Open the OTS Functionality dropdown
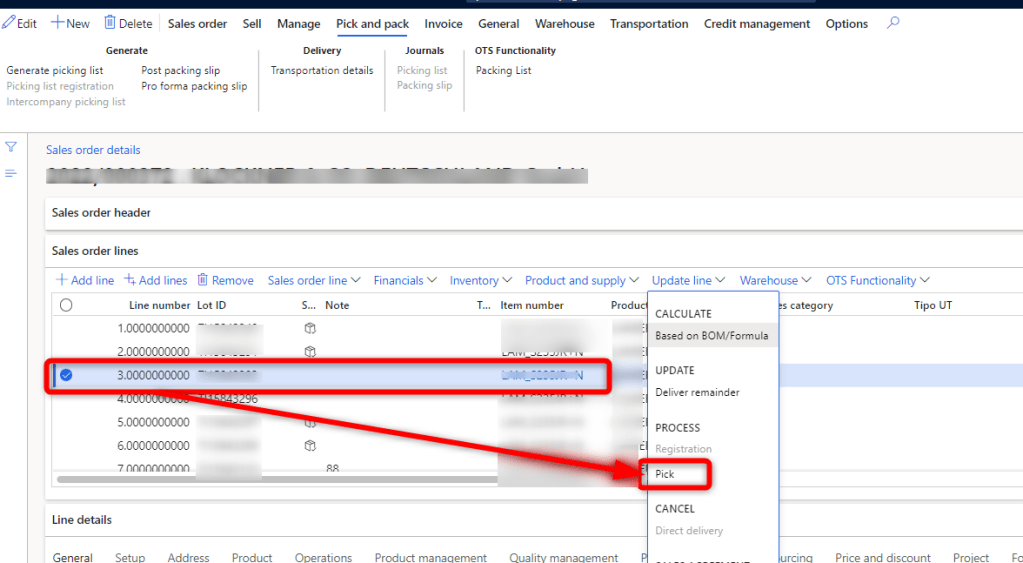 coord(877,281)
